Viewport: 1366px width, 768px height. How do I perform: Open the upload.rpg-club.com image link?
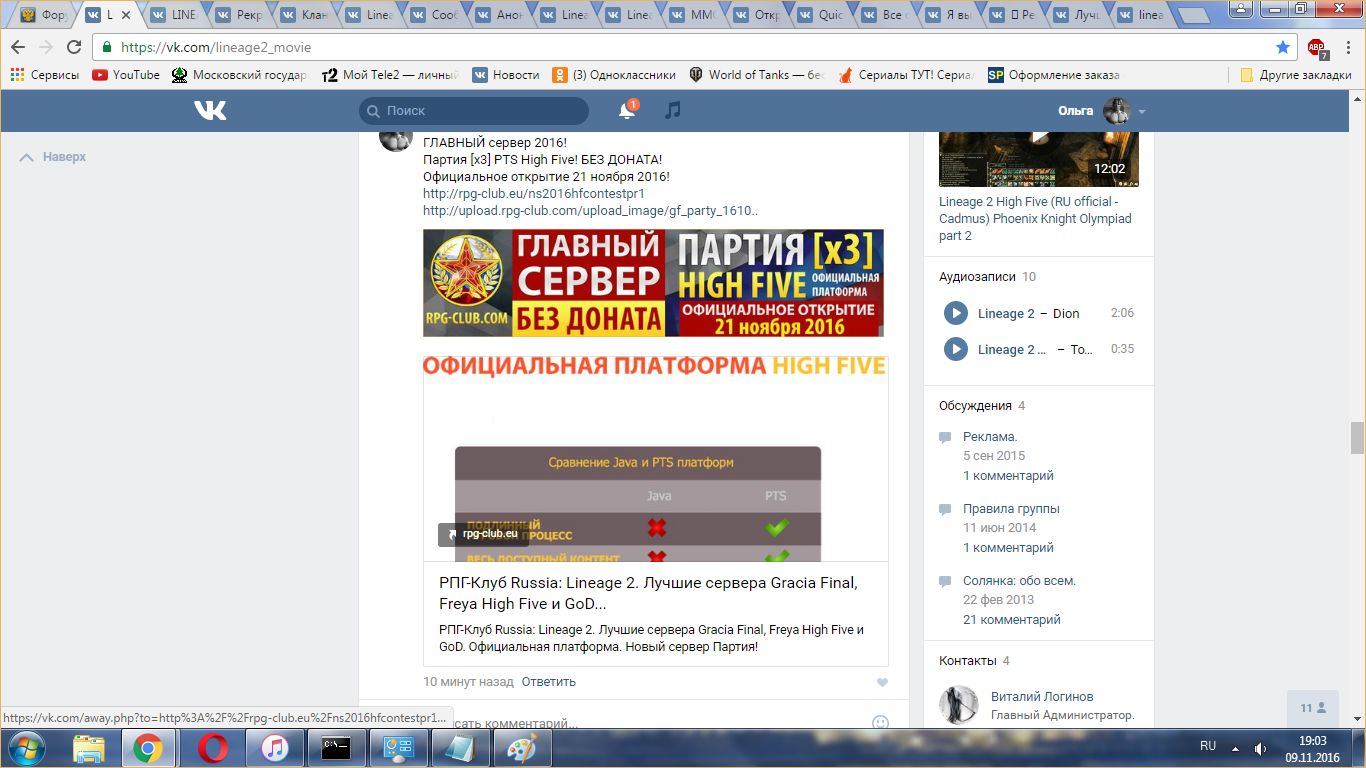[x=590, y=211]
